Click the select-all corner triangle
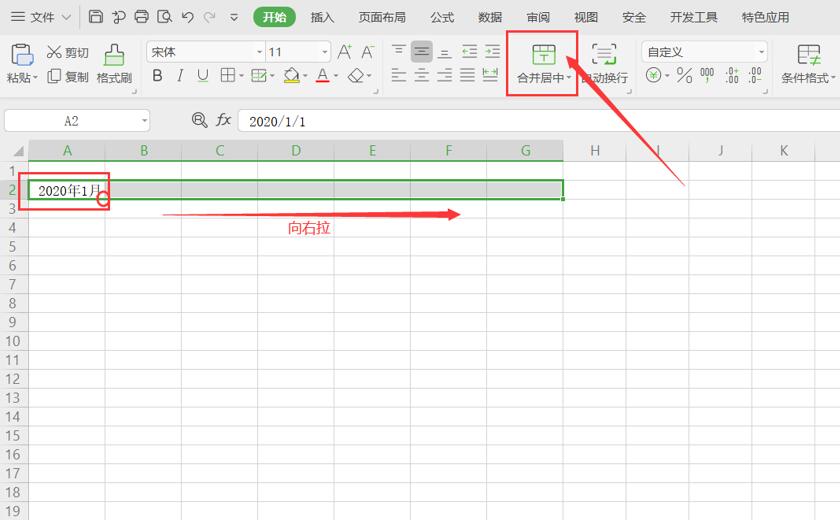Image resolution: width=840 pixels, height=520 pixels. (18, 151)
